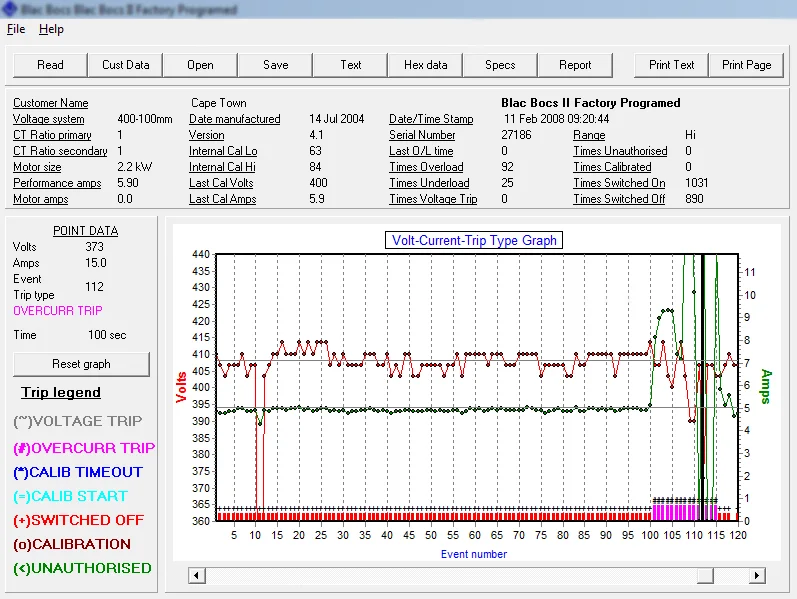Click the Internal Cal Hi label
The width and height of the screenshot is (797, 599).
click(x=222, y=167)
